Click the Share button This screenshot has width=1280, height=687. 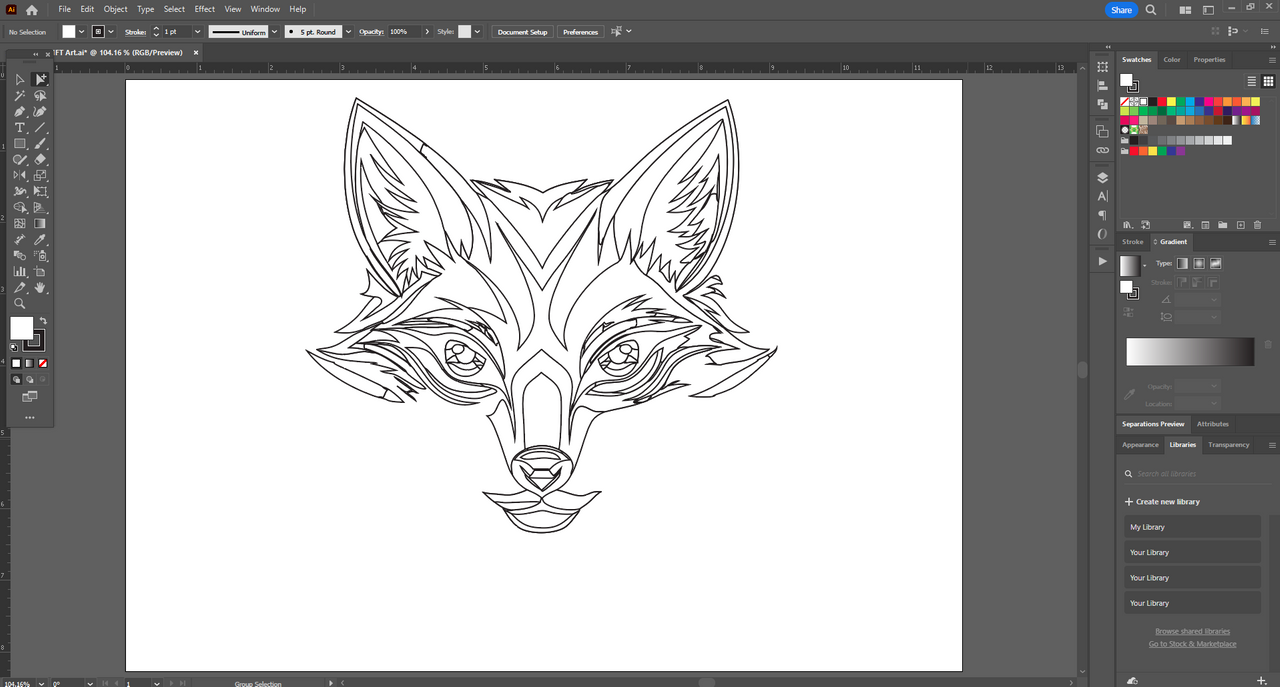[x=1121, y=10]
